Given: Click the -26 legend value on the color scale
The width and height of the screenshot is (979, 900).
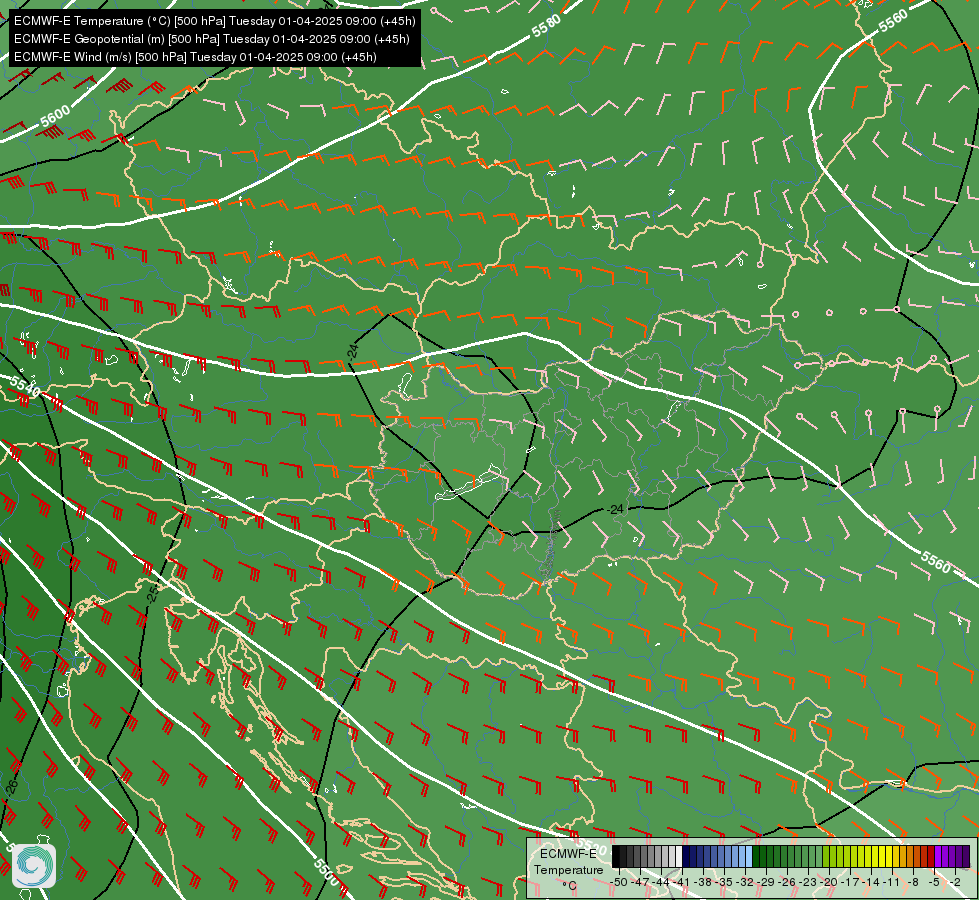Looking at the screenshot, I should point(787,883).
